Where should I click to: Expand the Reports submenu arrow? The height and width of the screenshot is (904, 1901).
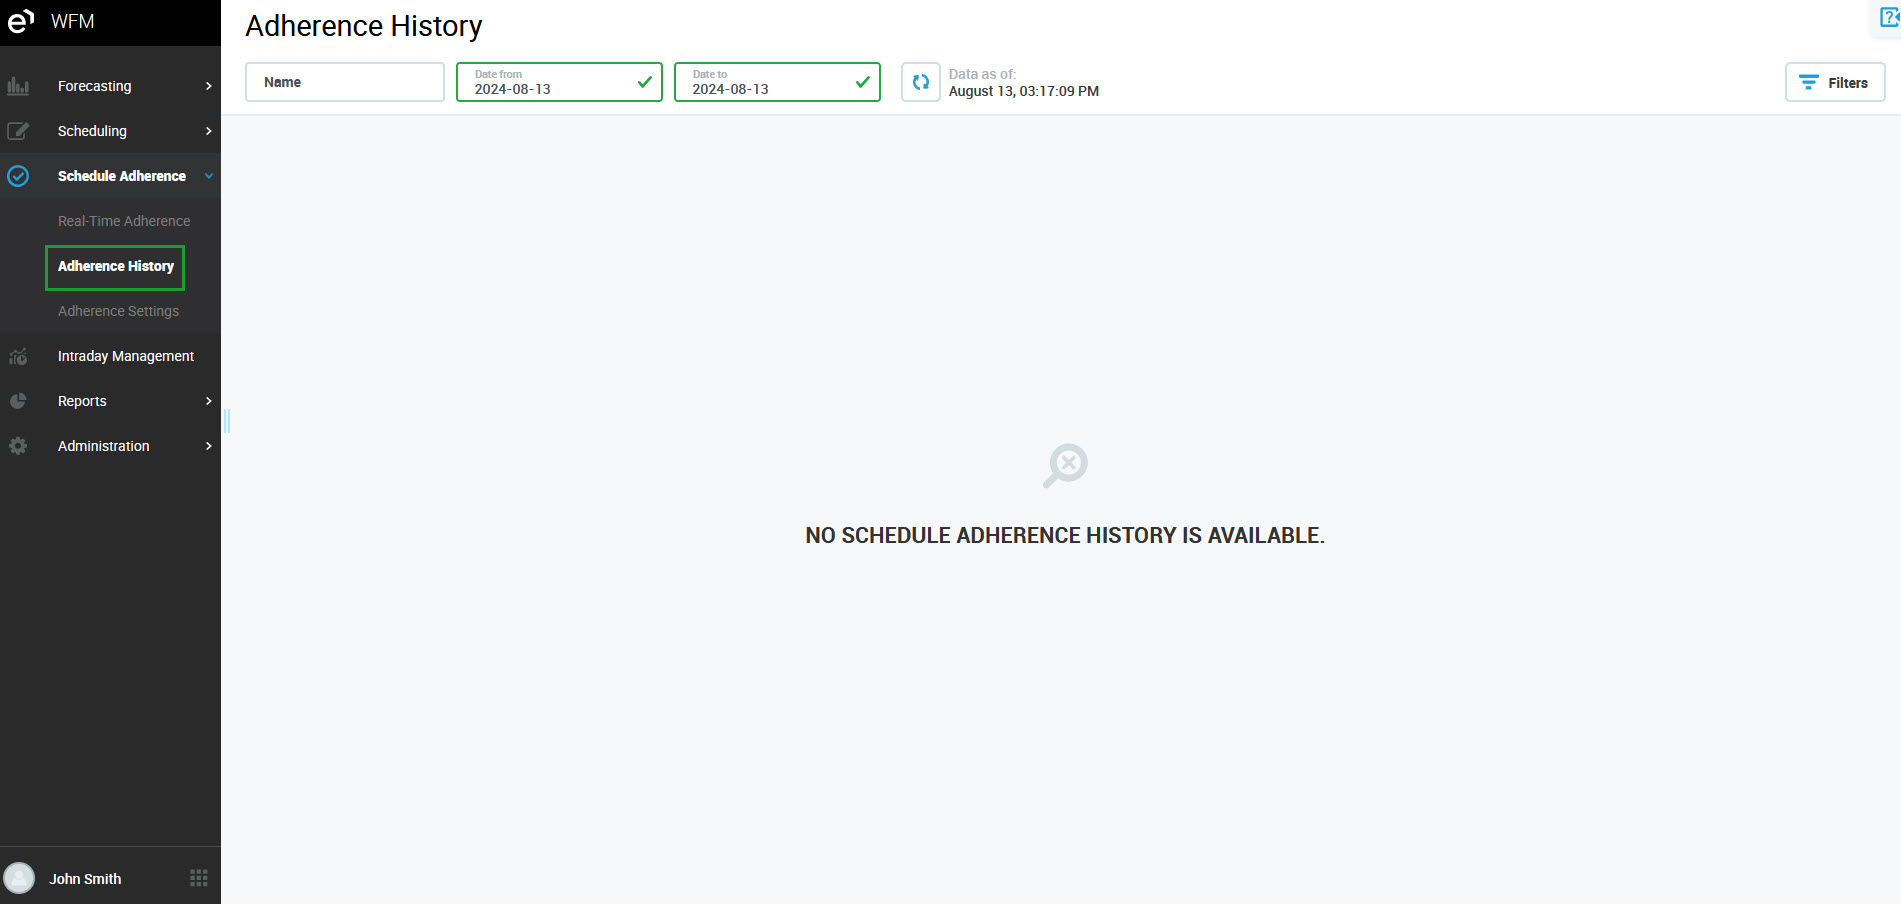point(208,401)
